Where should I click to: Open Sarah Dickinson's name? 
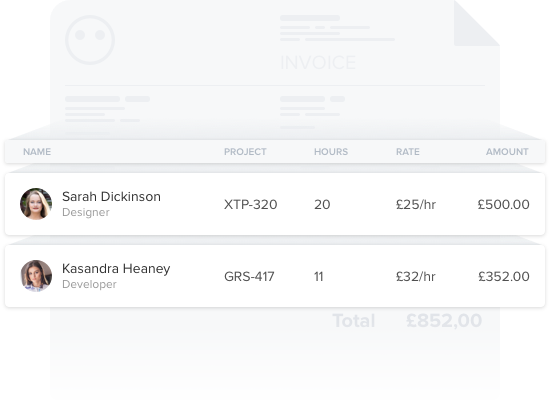pyautogui.click(x=111, y=196)
